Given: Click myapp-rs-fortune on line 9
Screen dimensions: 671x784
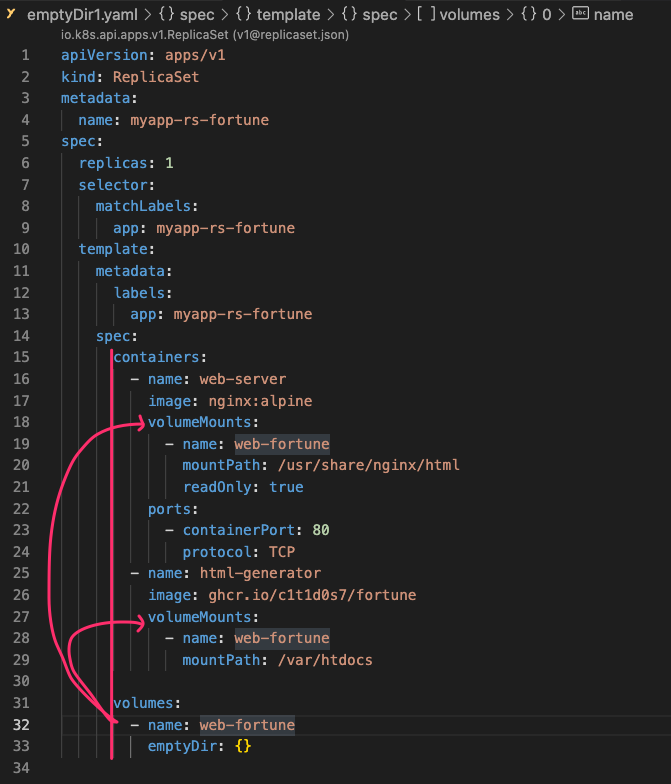Looking at the screenshot, I should [x=226, y=228].
